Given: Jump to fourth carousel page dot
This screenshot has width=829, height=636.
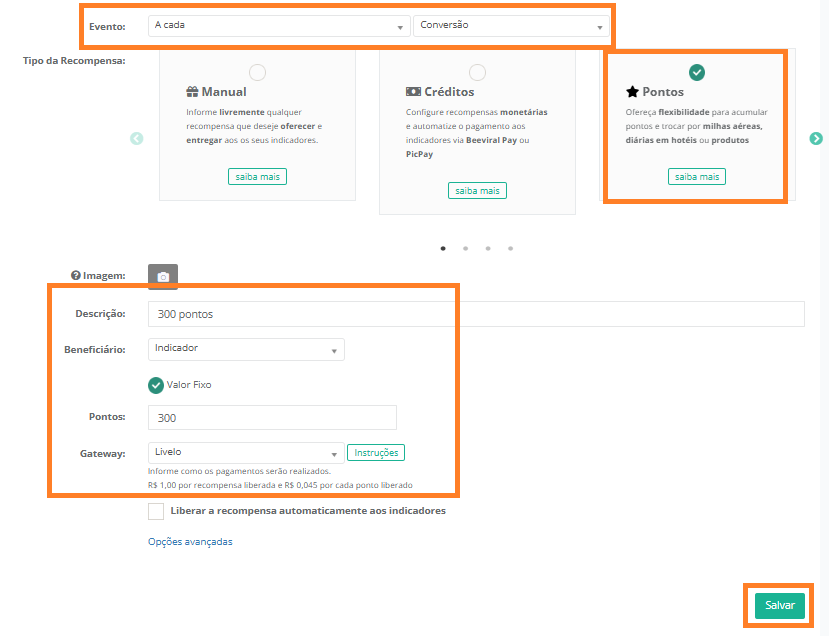Looking at the screenshot, I should [x=510, y=248].
